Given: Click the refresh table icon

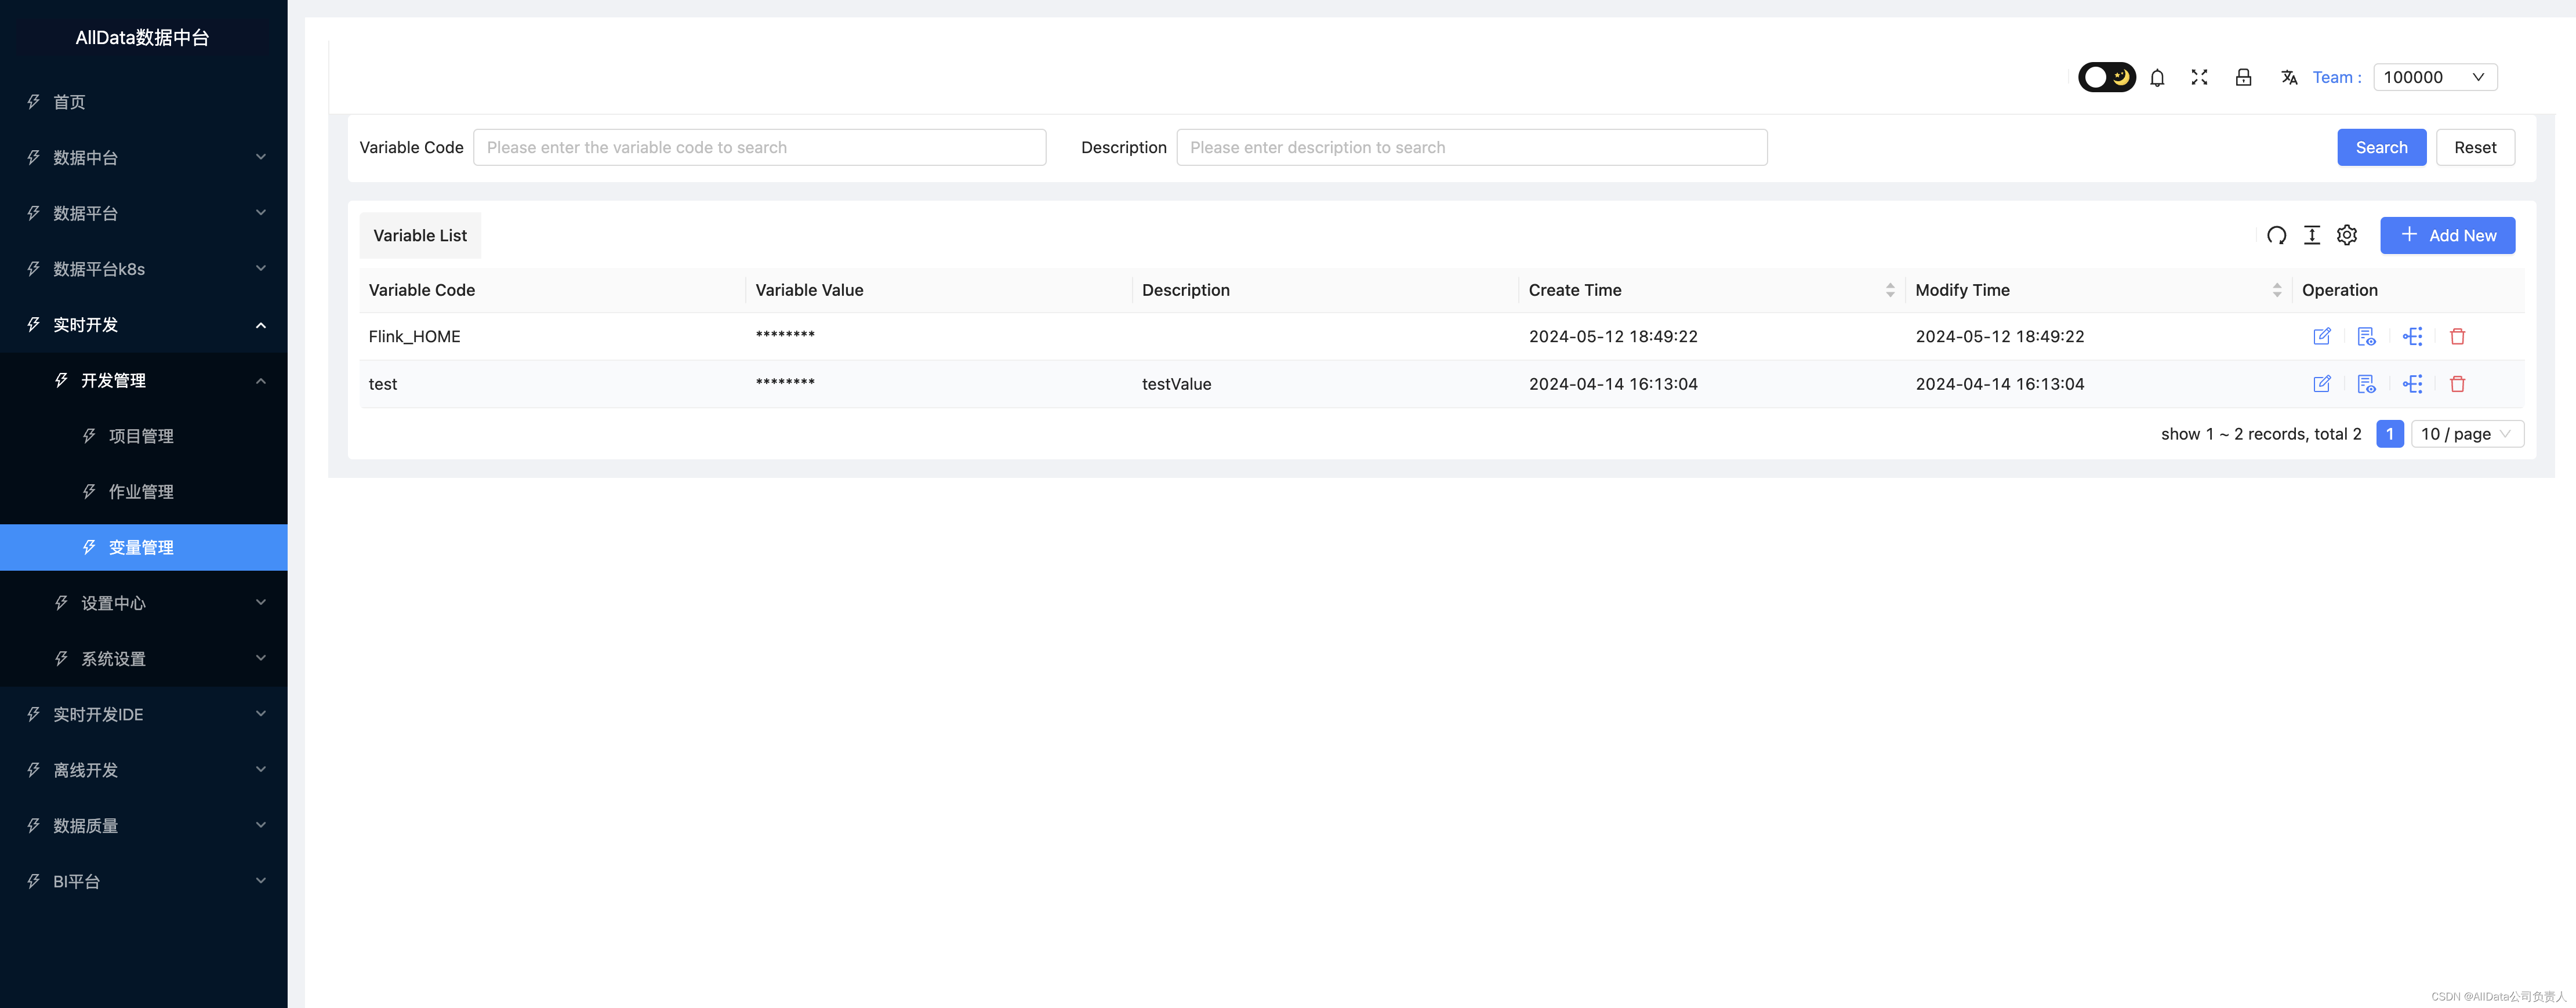Looking at the screenshot, I should (2276, 235).
